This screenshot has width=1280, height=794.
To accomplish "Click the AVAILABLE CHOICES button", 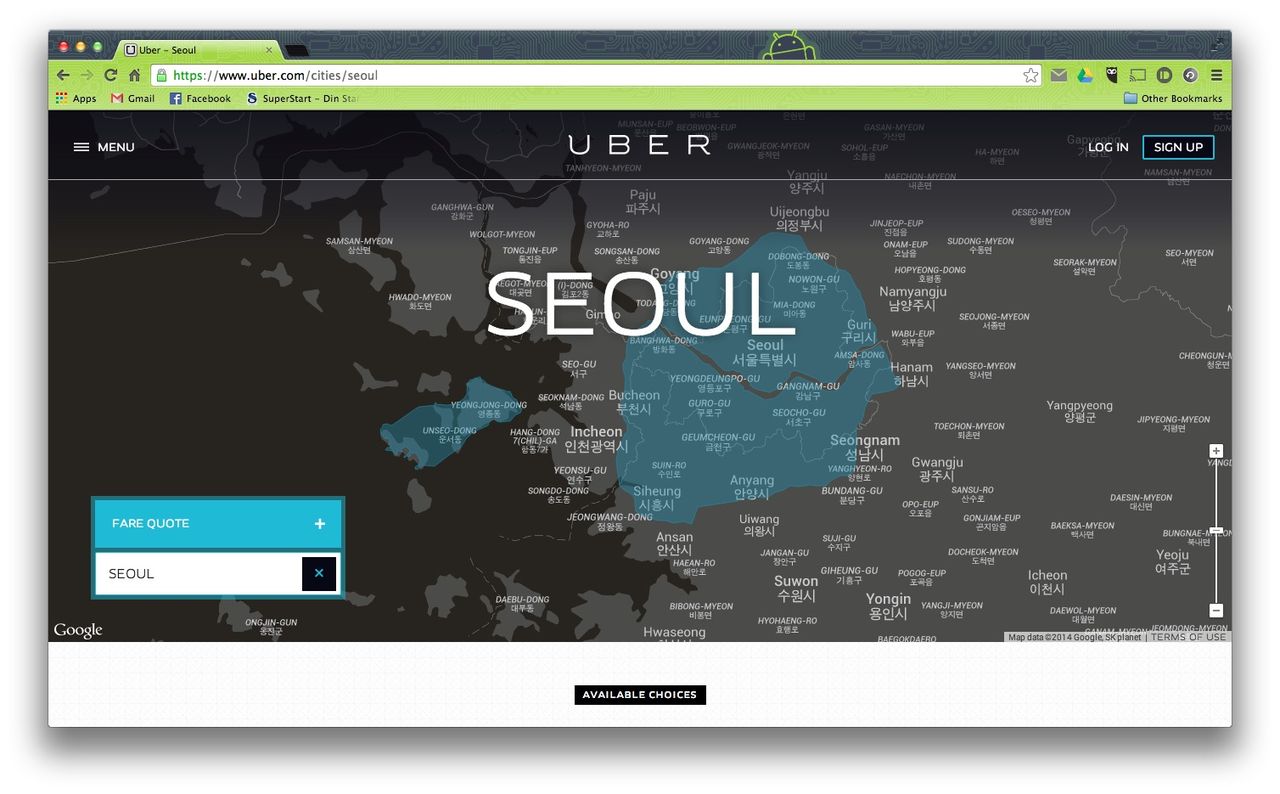I will click(640, 694).
